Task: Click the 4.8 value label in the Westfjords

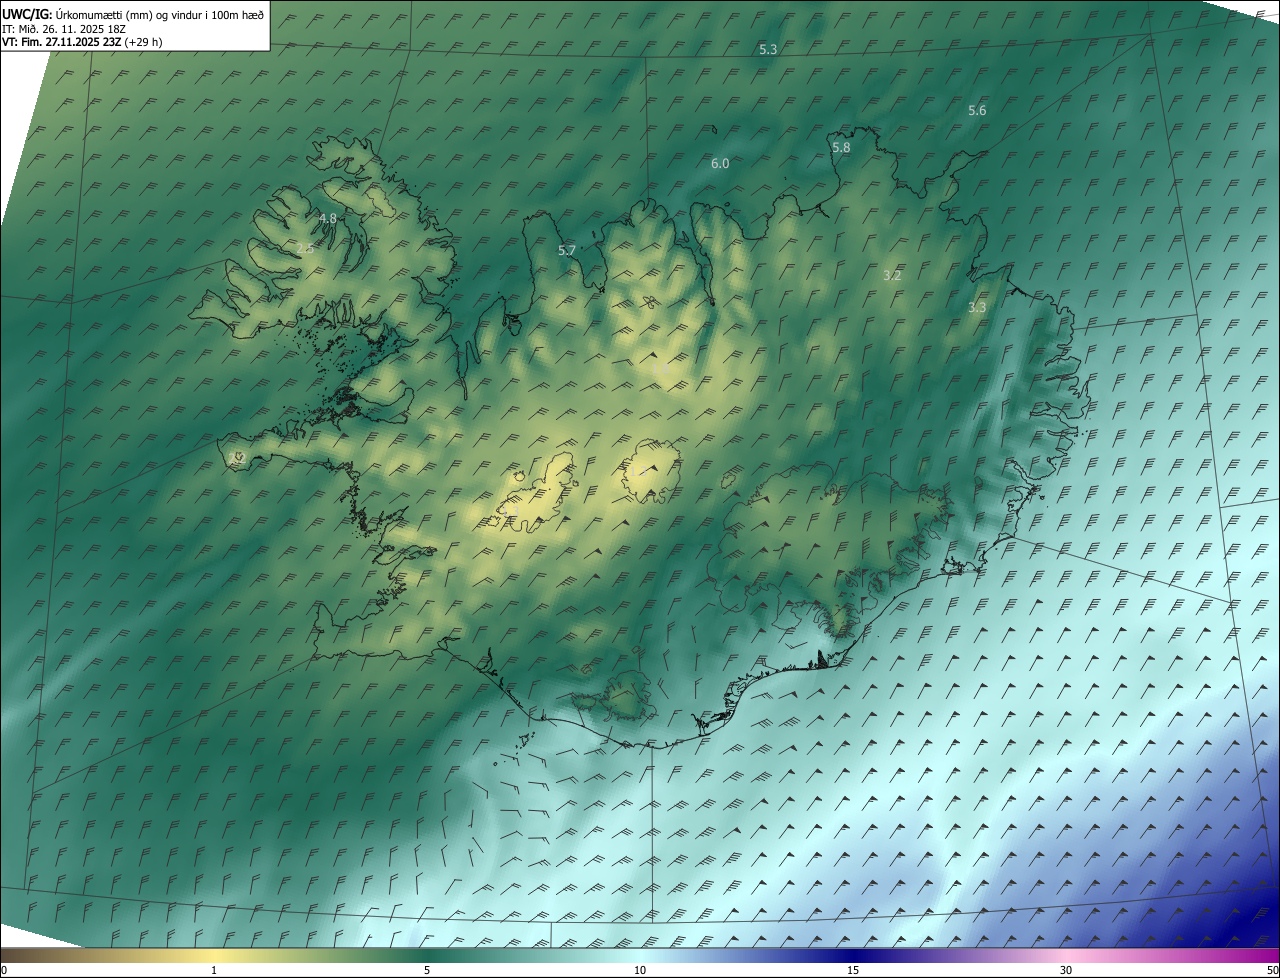Action: point(327,218)
